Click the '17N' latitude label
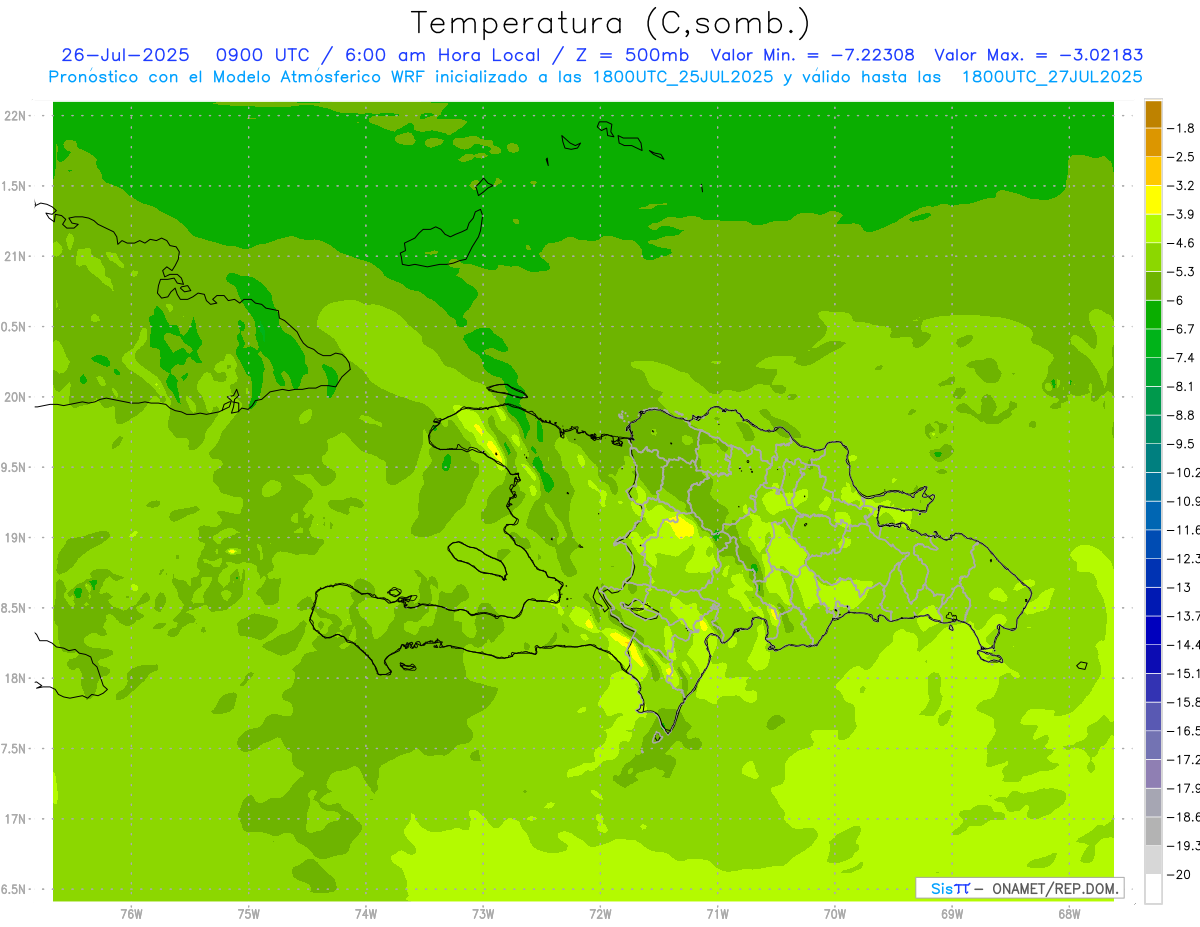The image size is (1200, 927). 17,819
